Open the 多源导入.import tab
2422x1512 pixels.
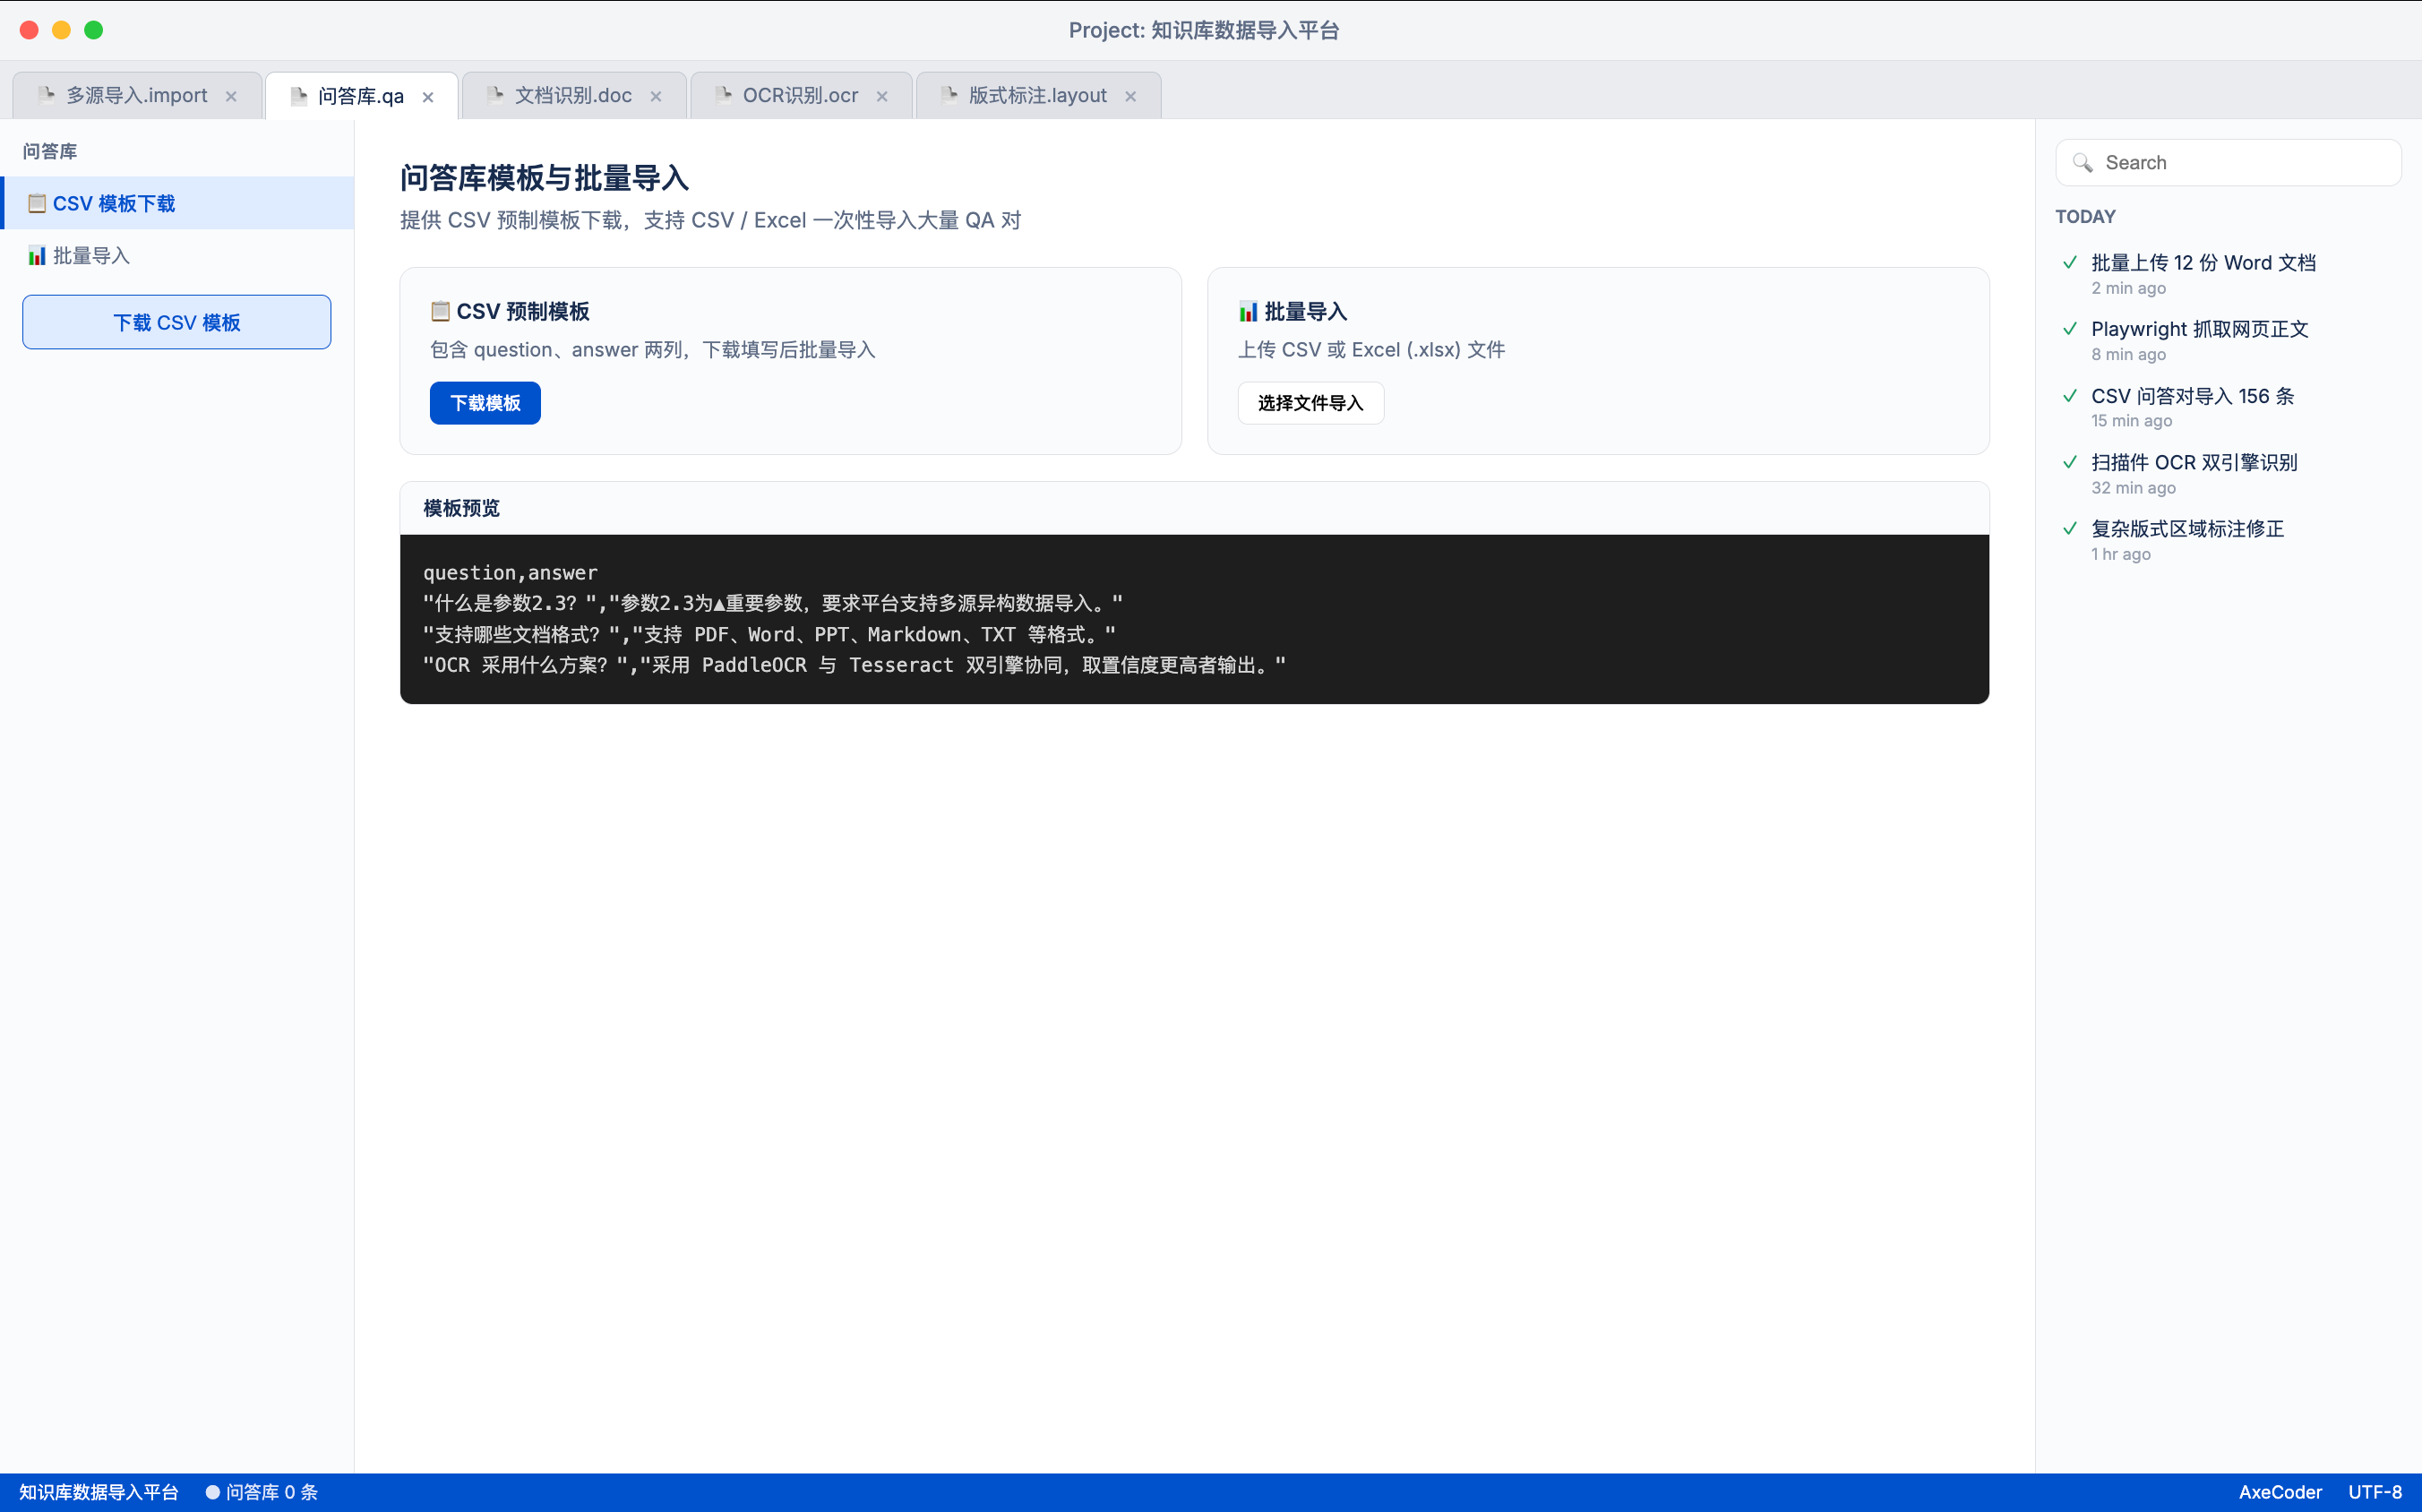pos(137,95)
